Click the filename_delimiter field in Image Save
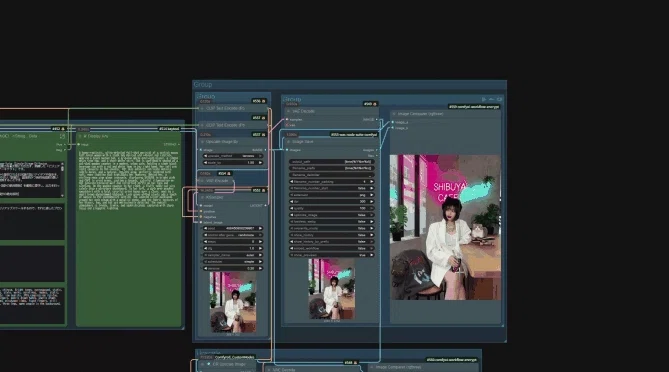Image resolution: width=669 pixels, height=372 pixels. tap(332, 175)
